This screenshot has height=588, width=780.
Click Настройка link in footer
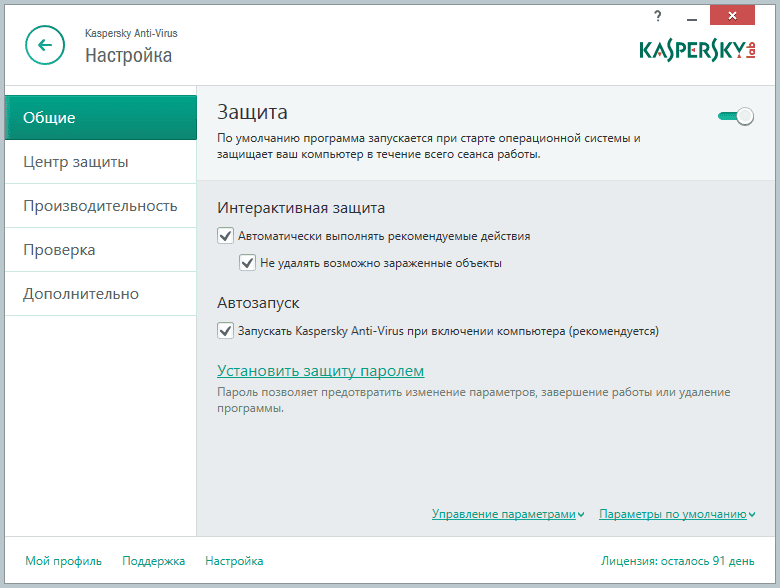coord(234,561)
